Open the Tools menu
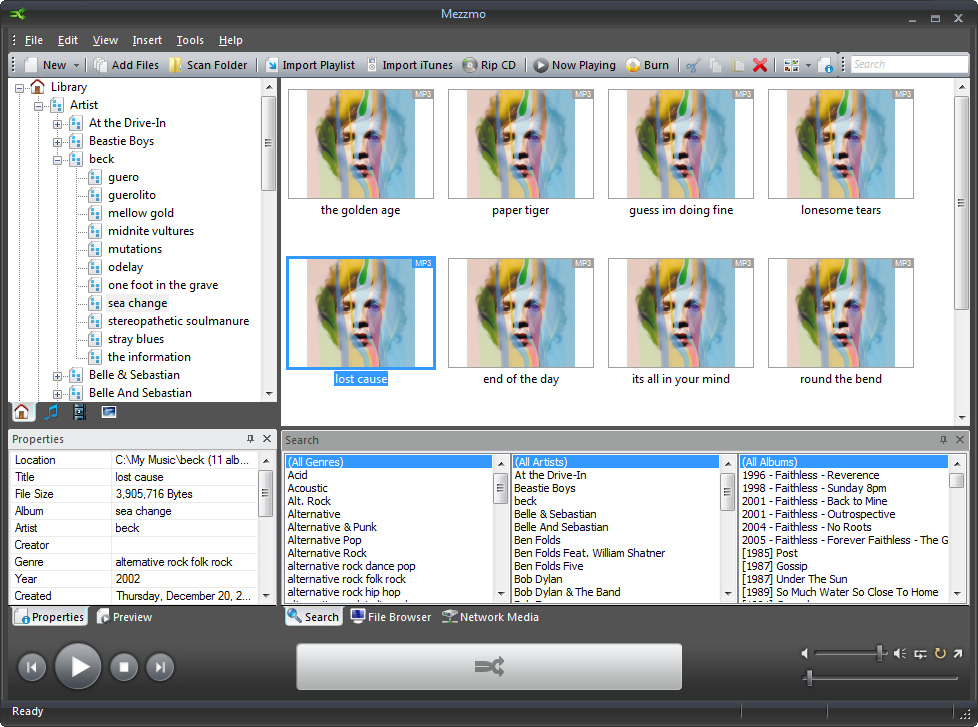Image resolution: width=978 pixels, height=727 pixels. pyautogui.click(x=190, y=40)
